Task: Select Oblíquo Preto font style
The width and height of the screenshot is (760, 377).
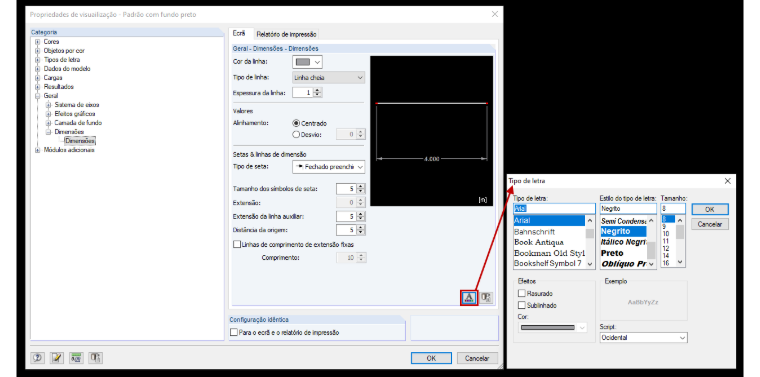Action: coord(623,264)
